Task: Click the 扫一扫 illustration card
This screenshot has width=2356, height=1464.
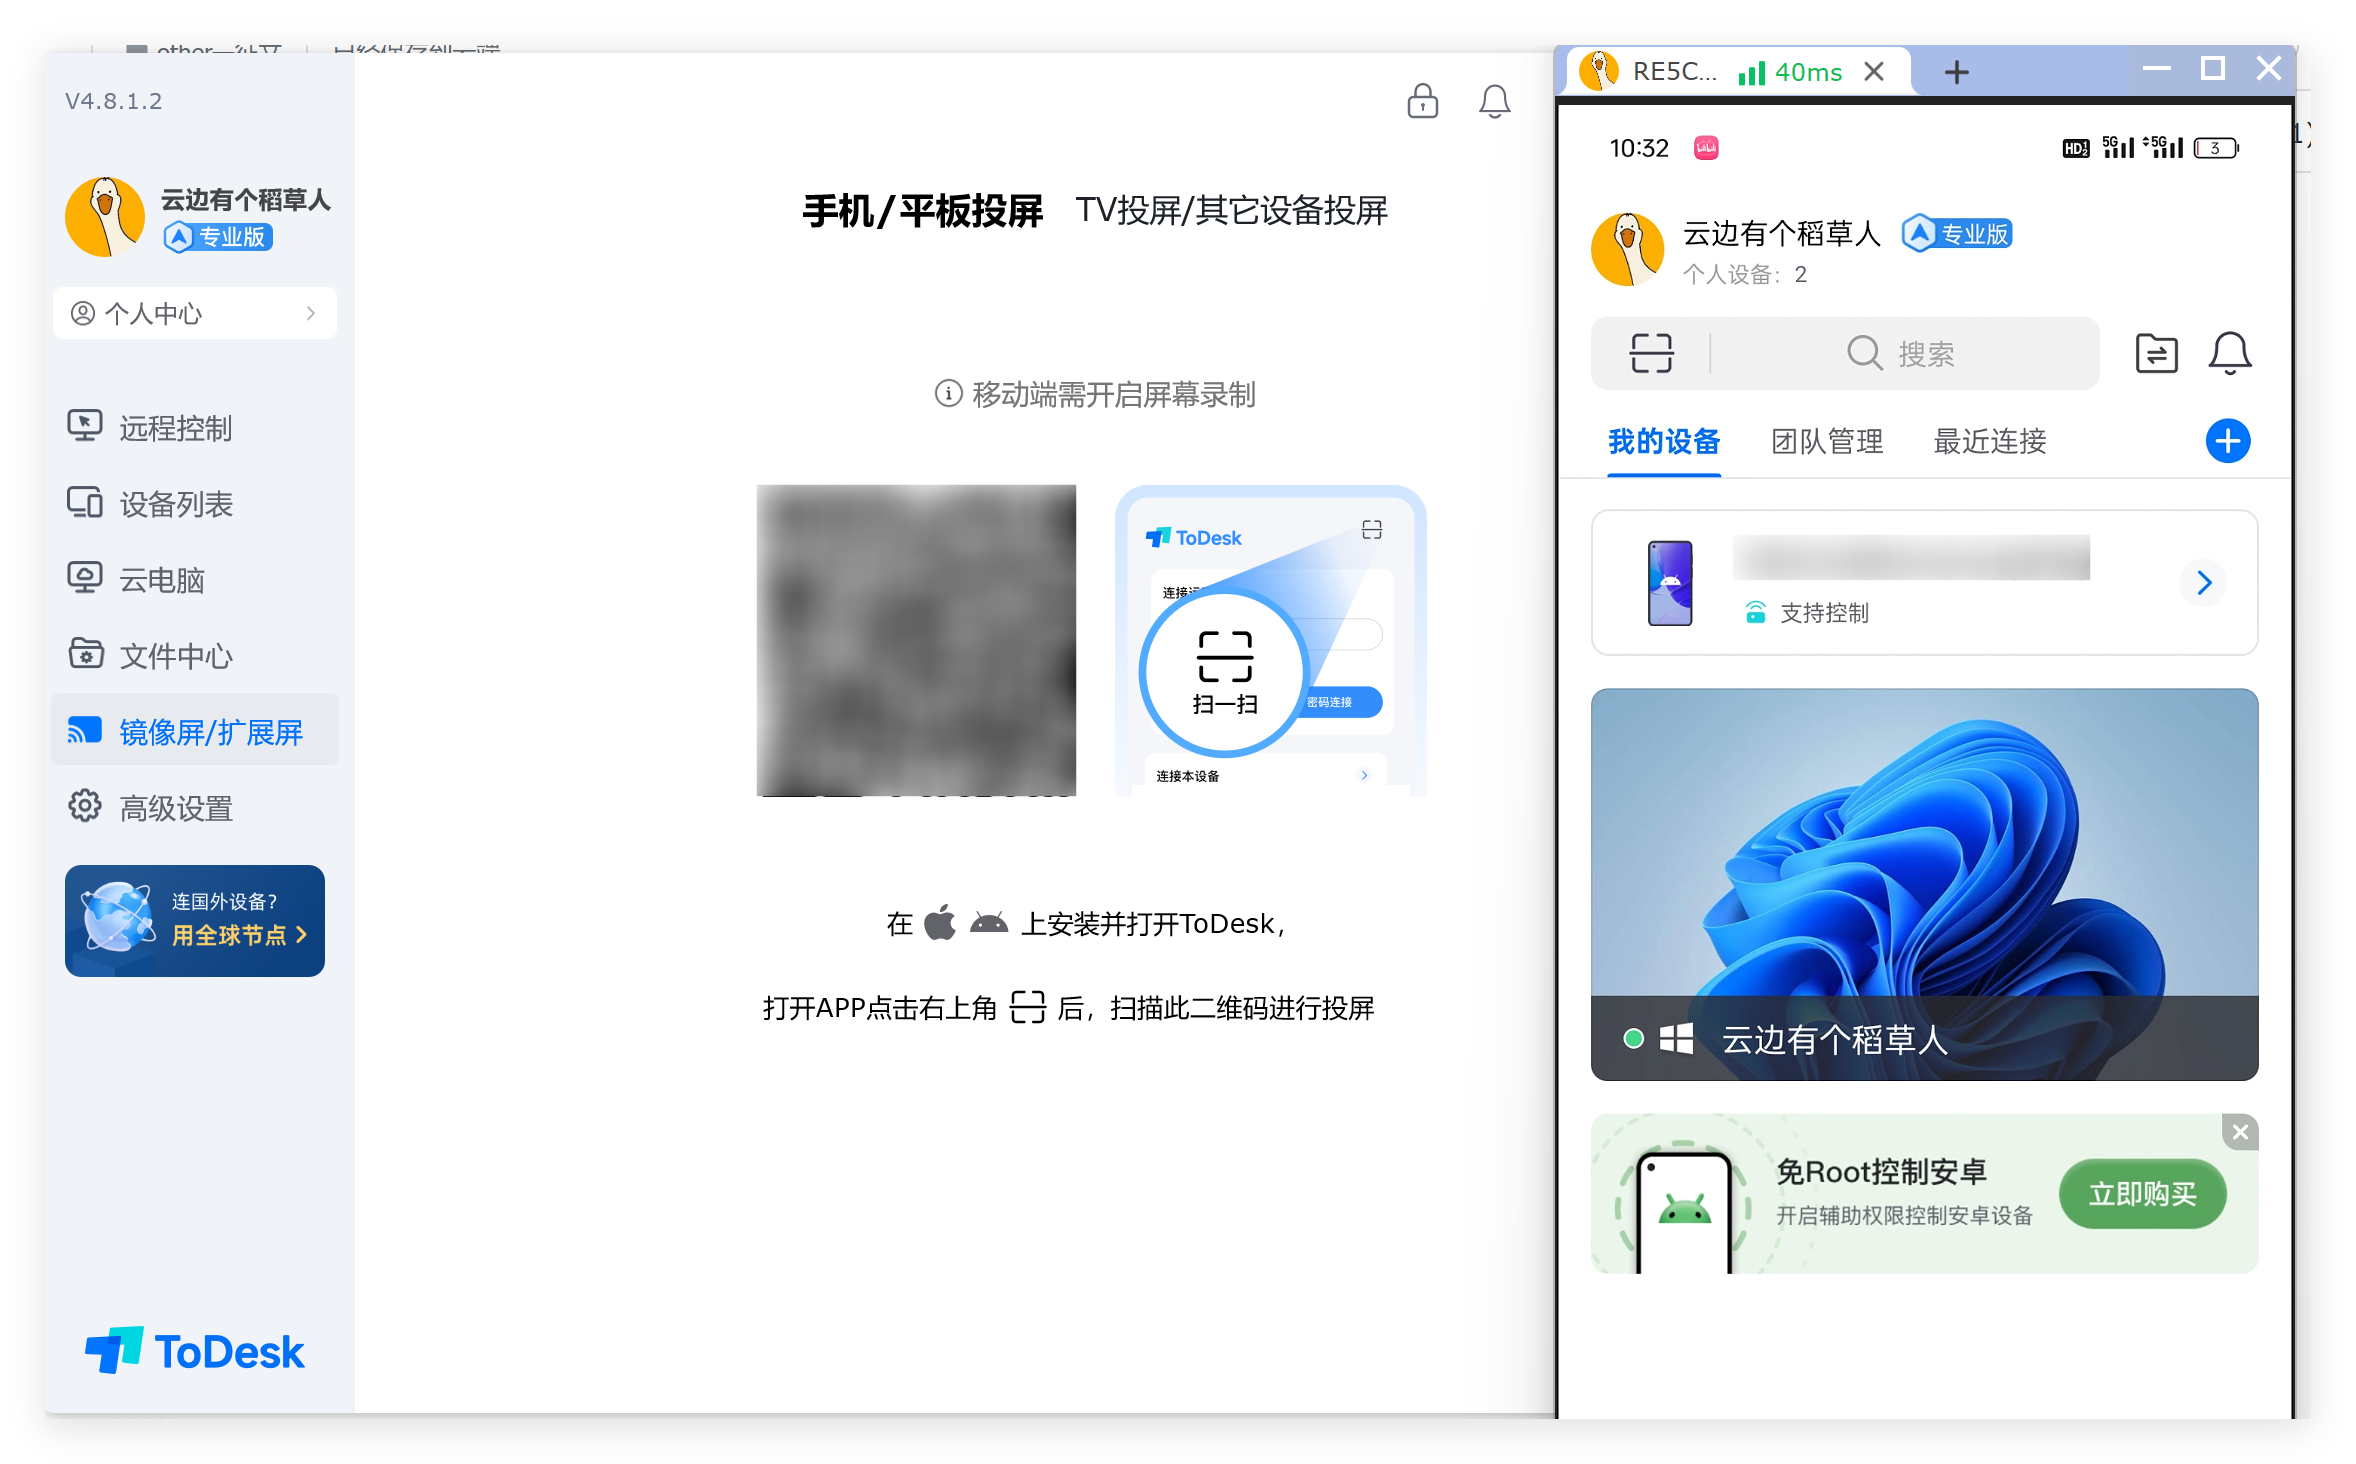Action: (1270, 641)
